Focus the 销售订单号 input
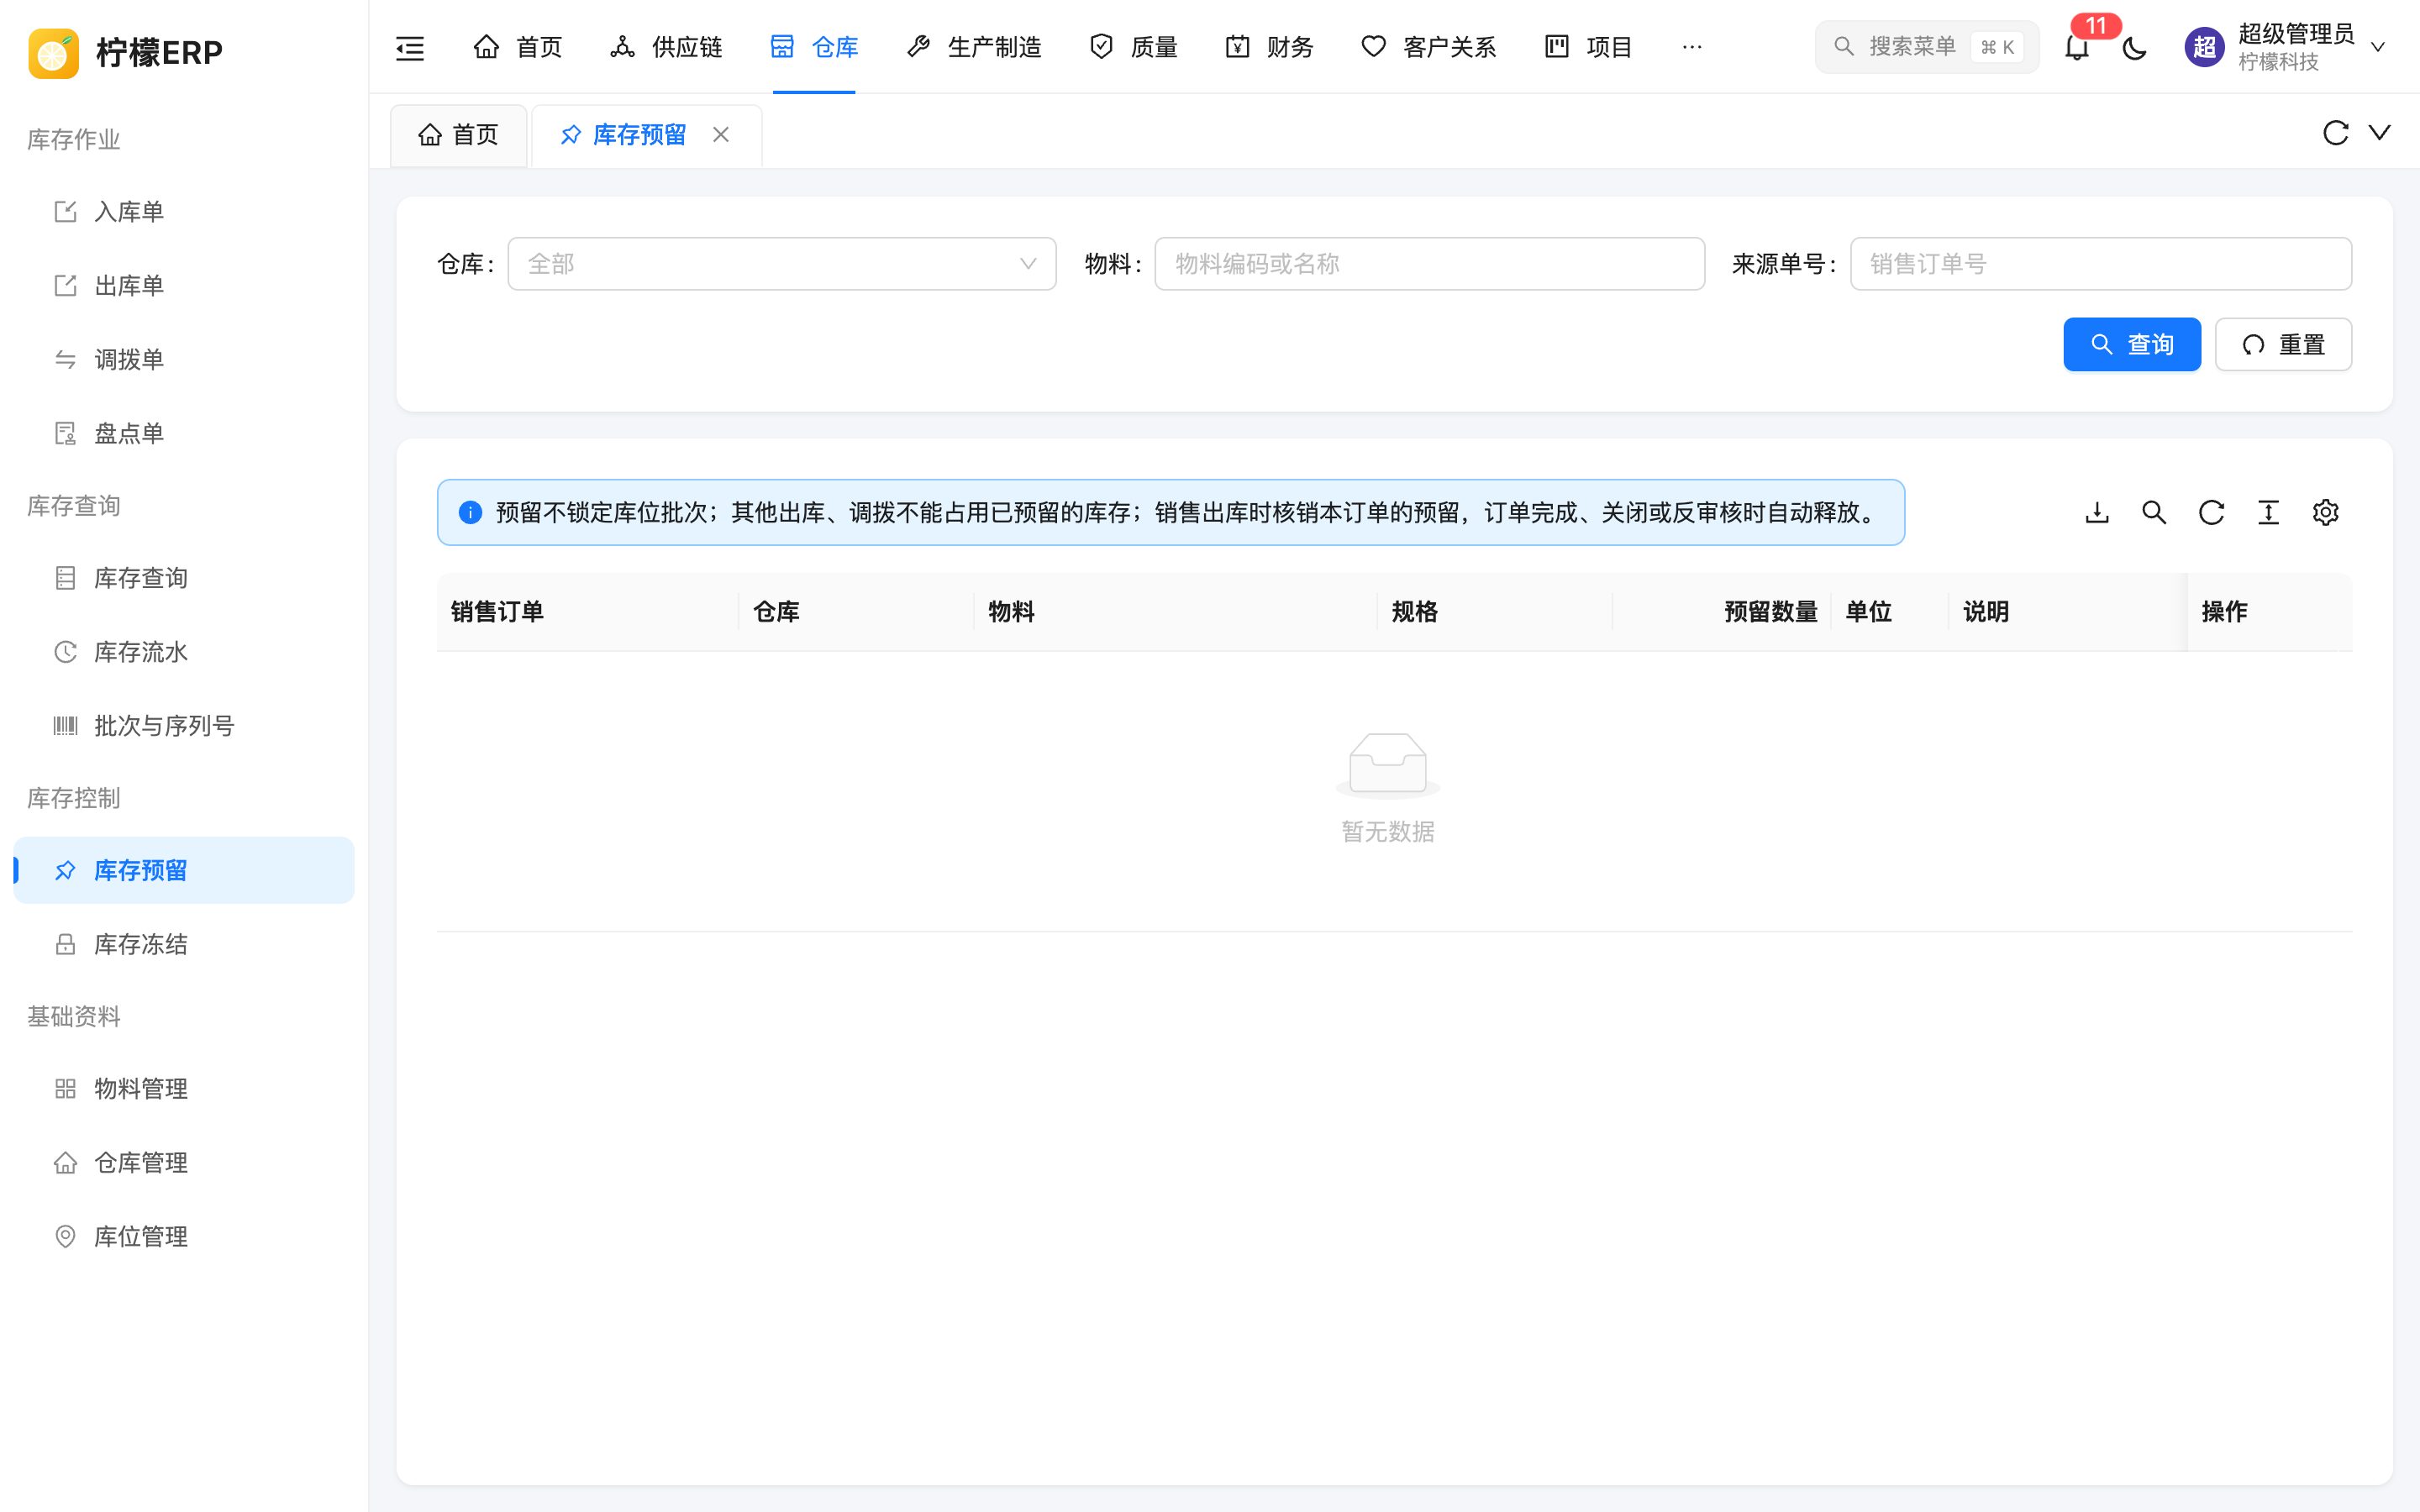 point(2101,264)
